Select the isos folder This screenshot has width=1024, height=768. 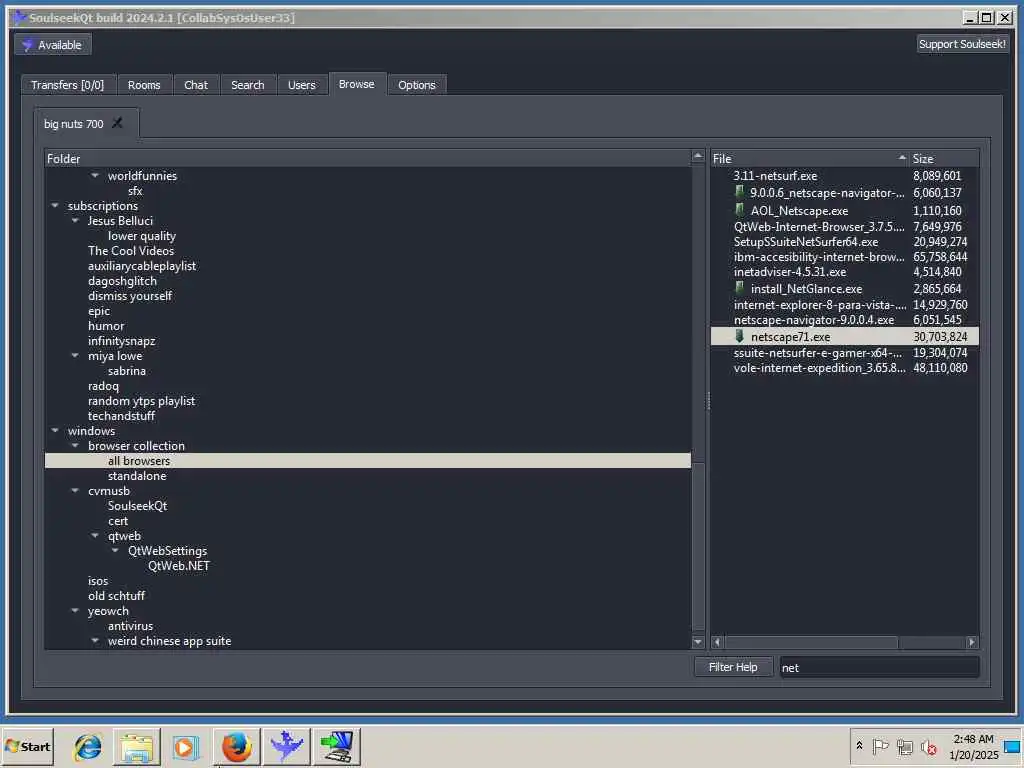(98, 581)
